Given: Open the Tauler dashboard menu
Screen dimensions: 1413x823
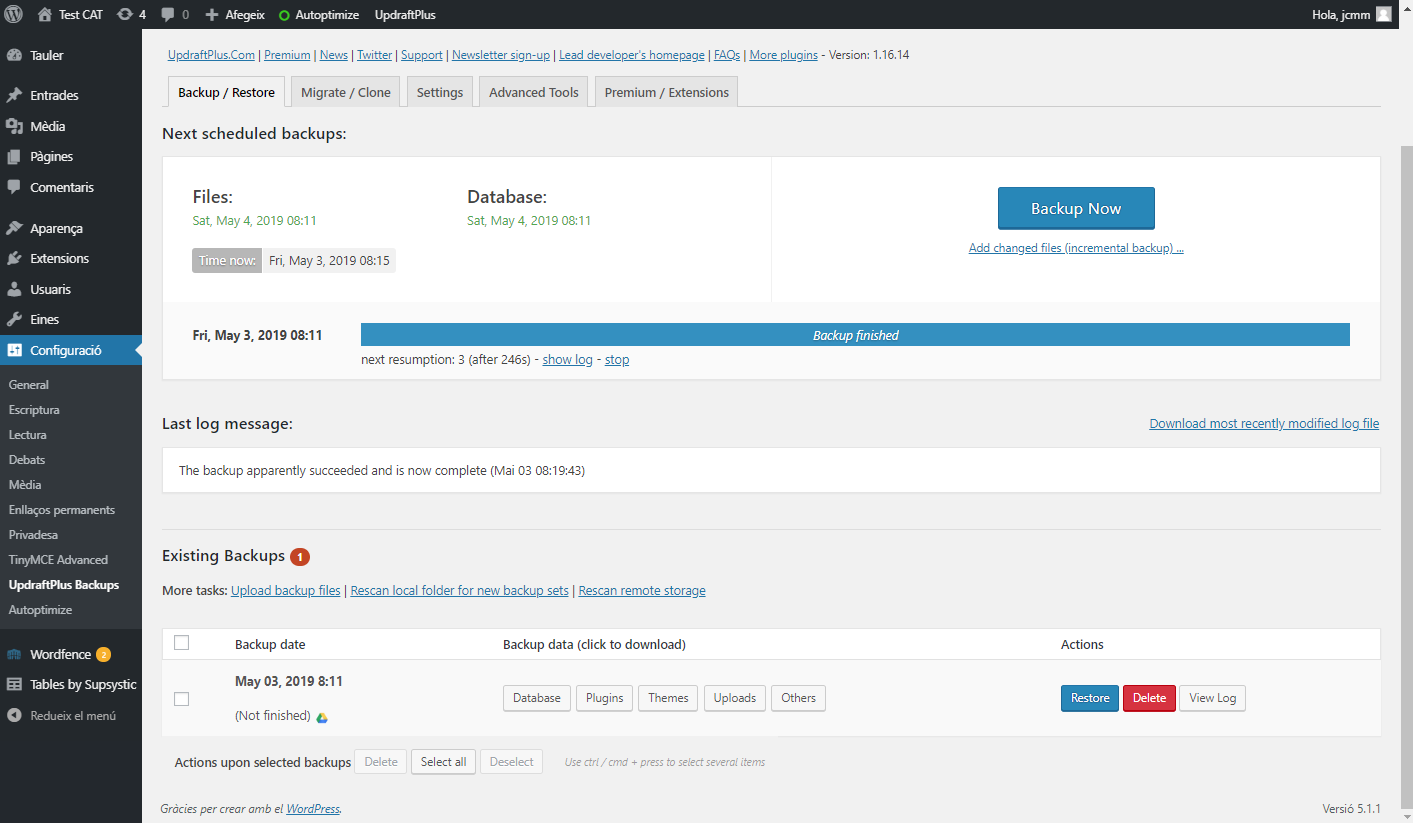Looking at the screenshot, I should tap(71, 55).
